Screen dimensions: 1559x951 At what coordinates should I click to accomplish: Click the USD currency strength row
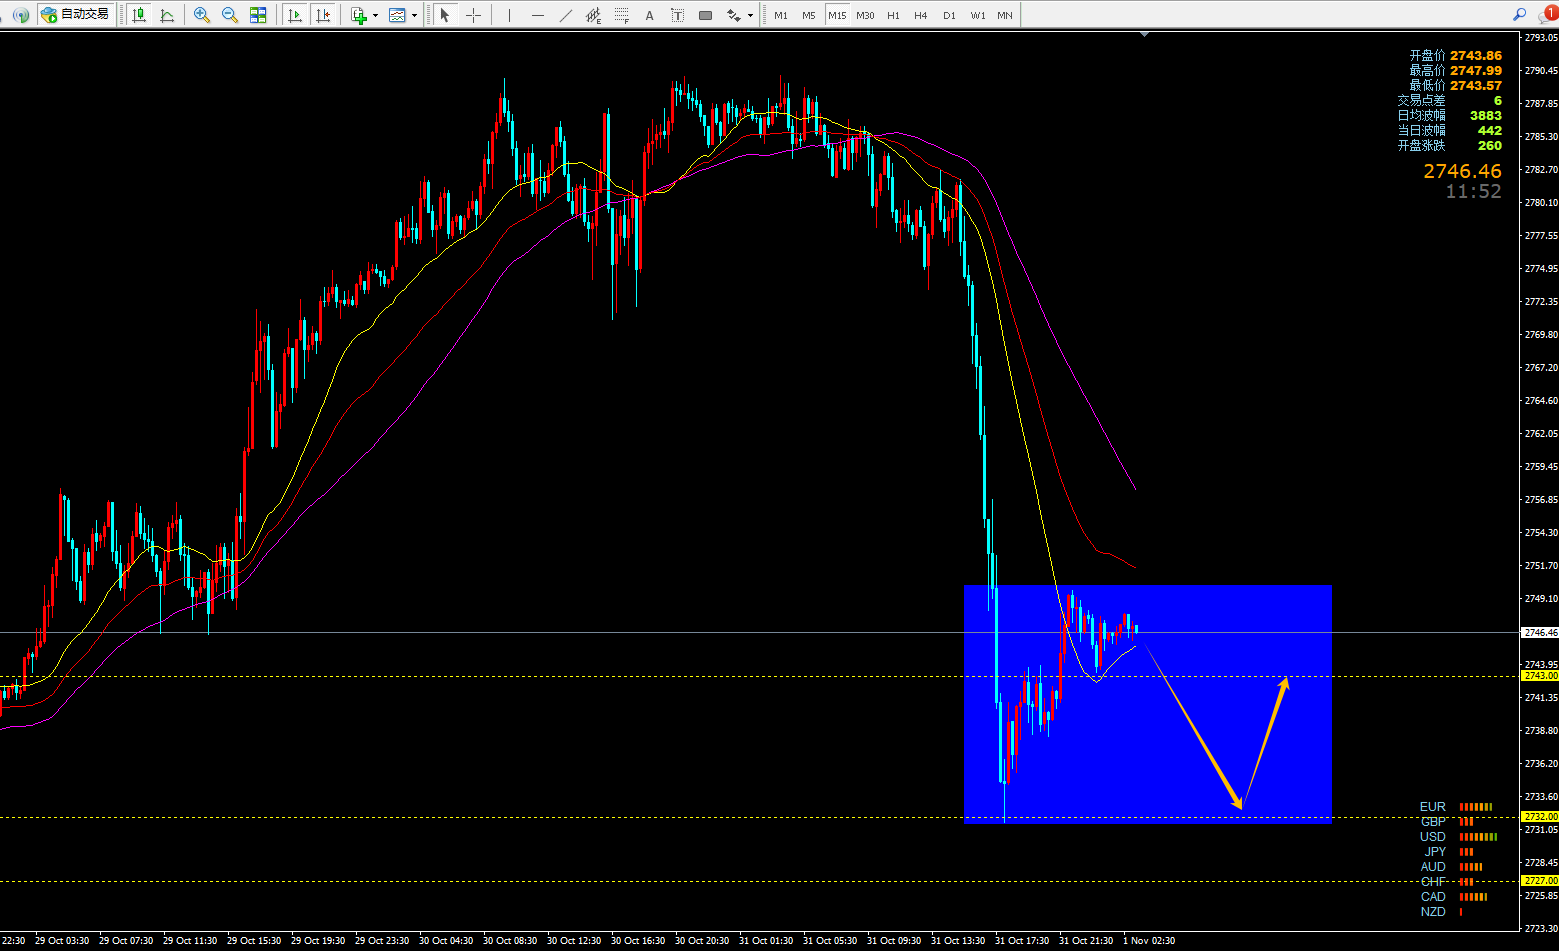(1458, 837)
